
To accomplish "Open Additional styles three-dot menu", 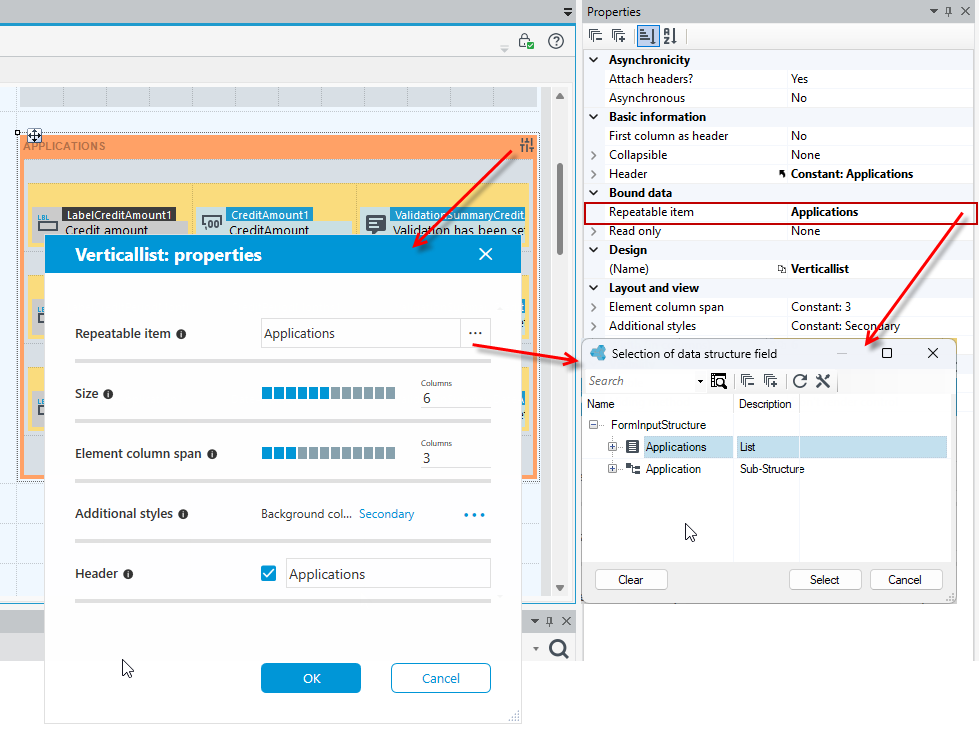I will tap(475, 514).
